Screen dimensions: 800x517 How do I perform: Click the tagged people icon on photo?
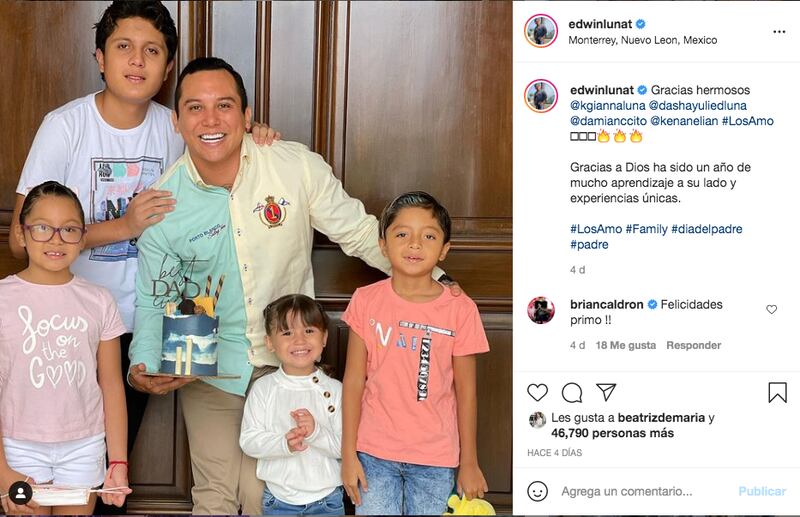click(20, 493)
